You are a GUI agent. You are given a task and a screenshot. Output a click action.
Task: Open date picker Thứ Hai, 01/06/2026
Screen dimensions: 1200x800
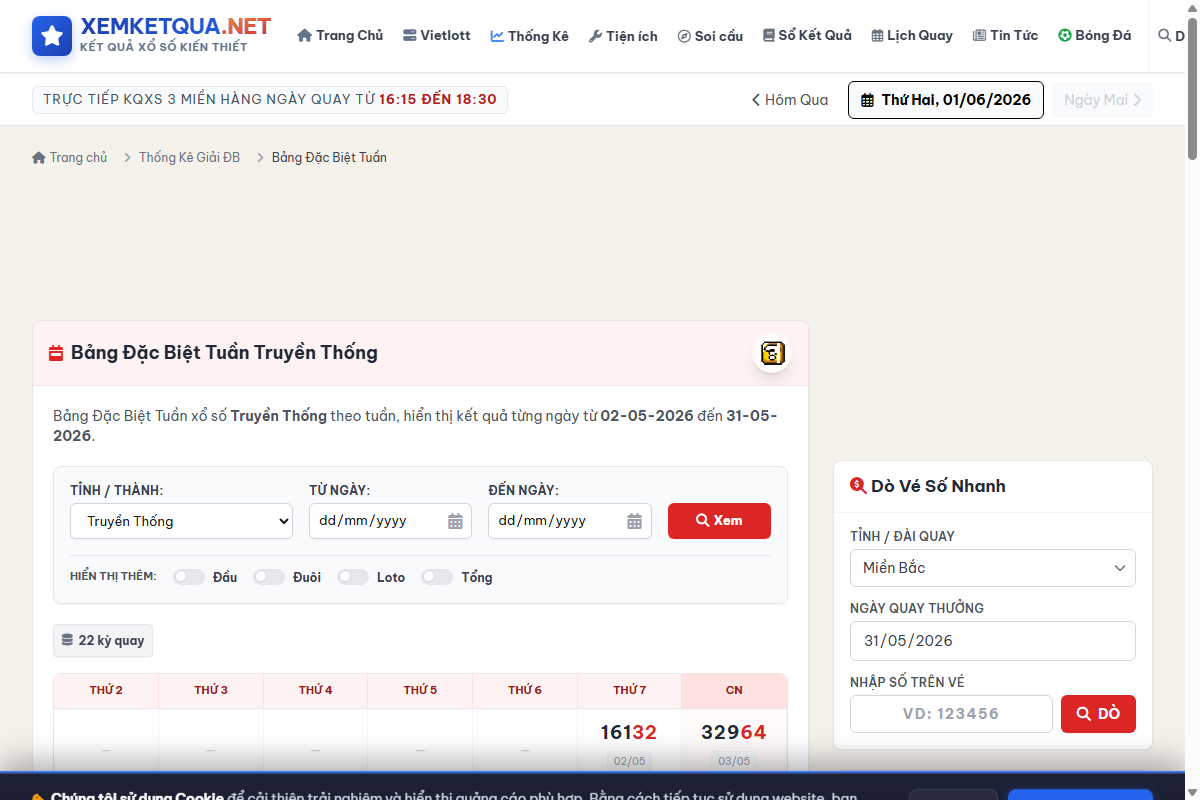[946, 100]
